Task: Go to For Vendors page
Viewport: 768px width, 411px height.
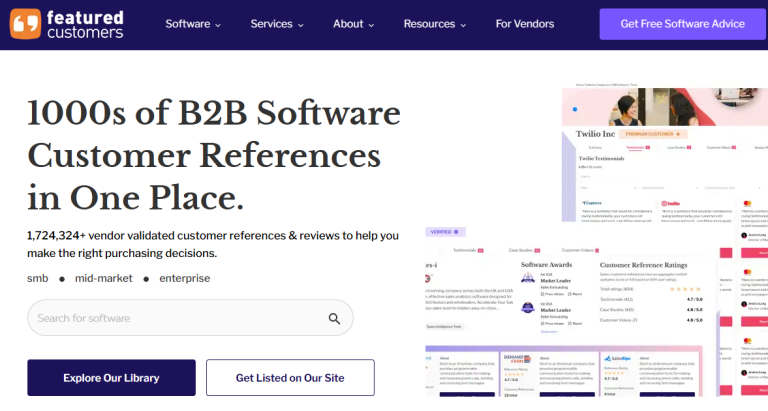Action: pyautogui.click(x=525, y=24)
